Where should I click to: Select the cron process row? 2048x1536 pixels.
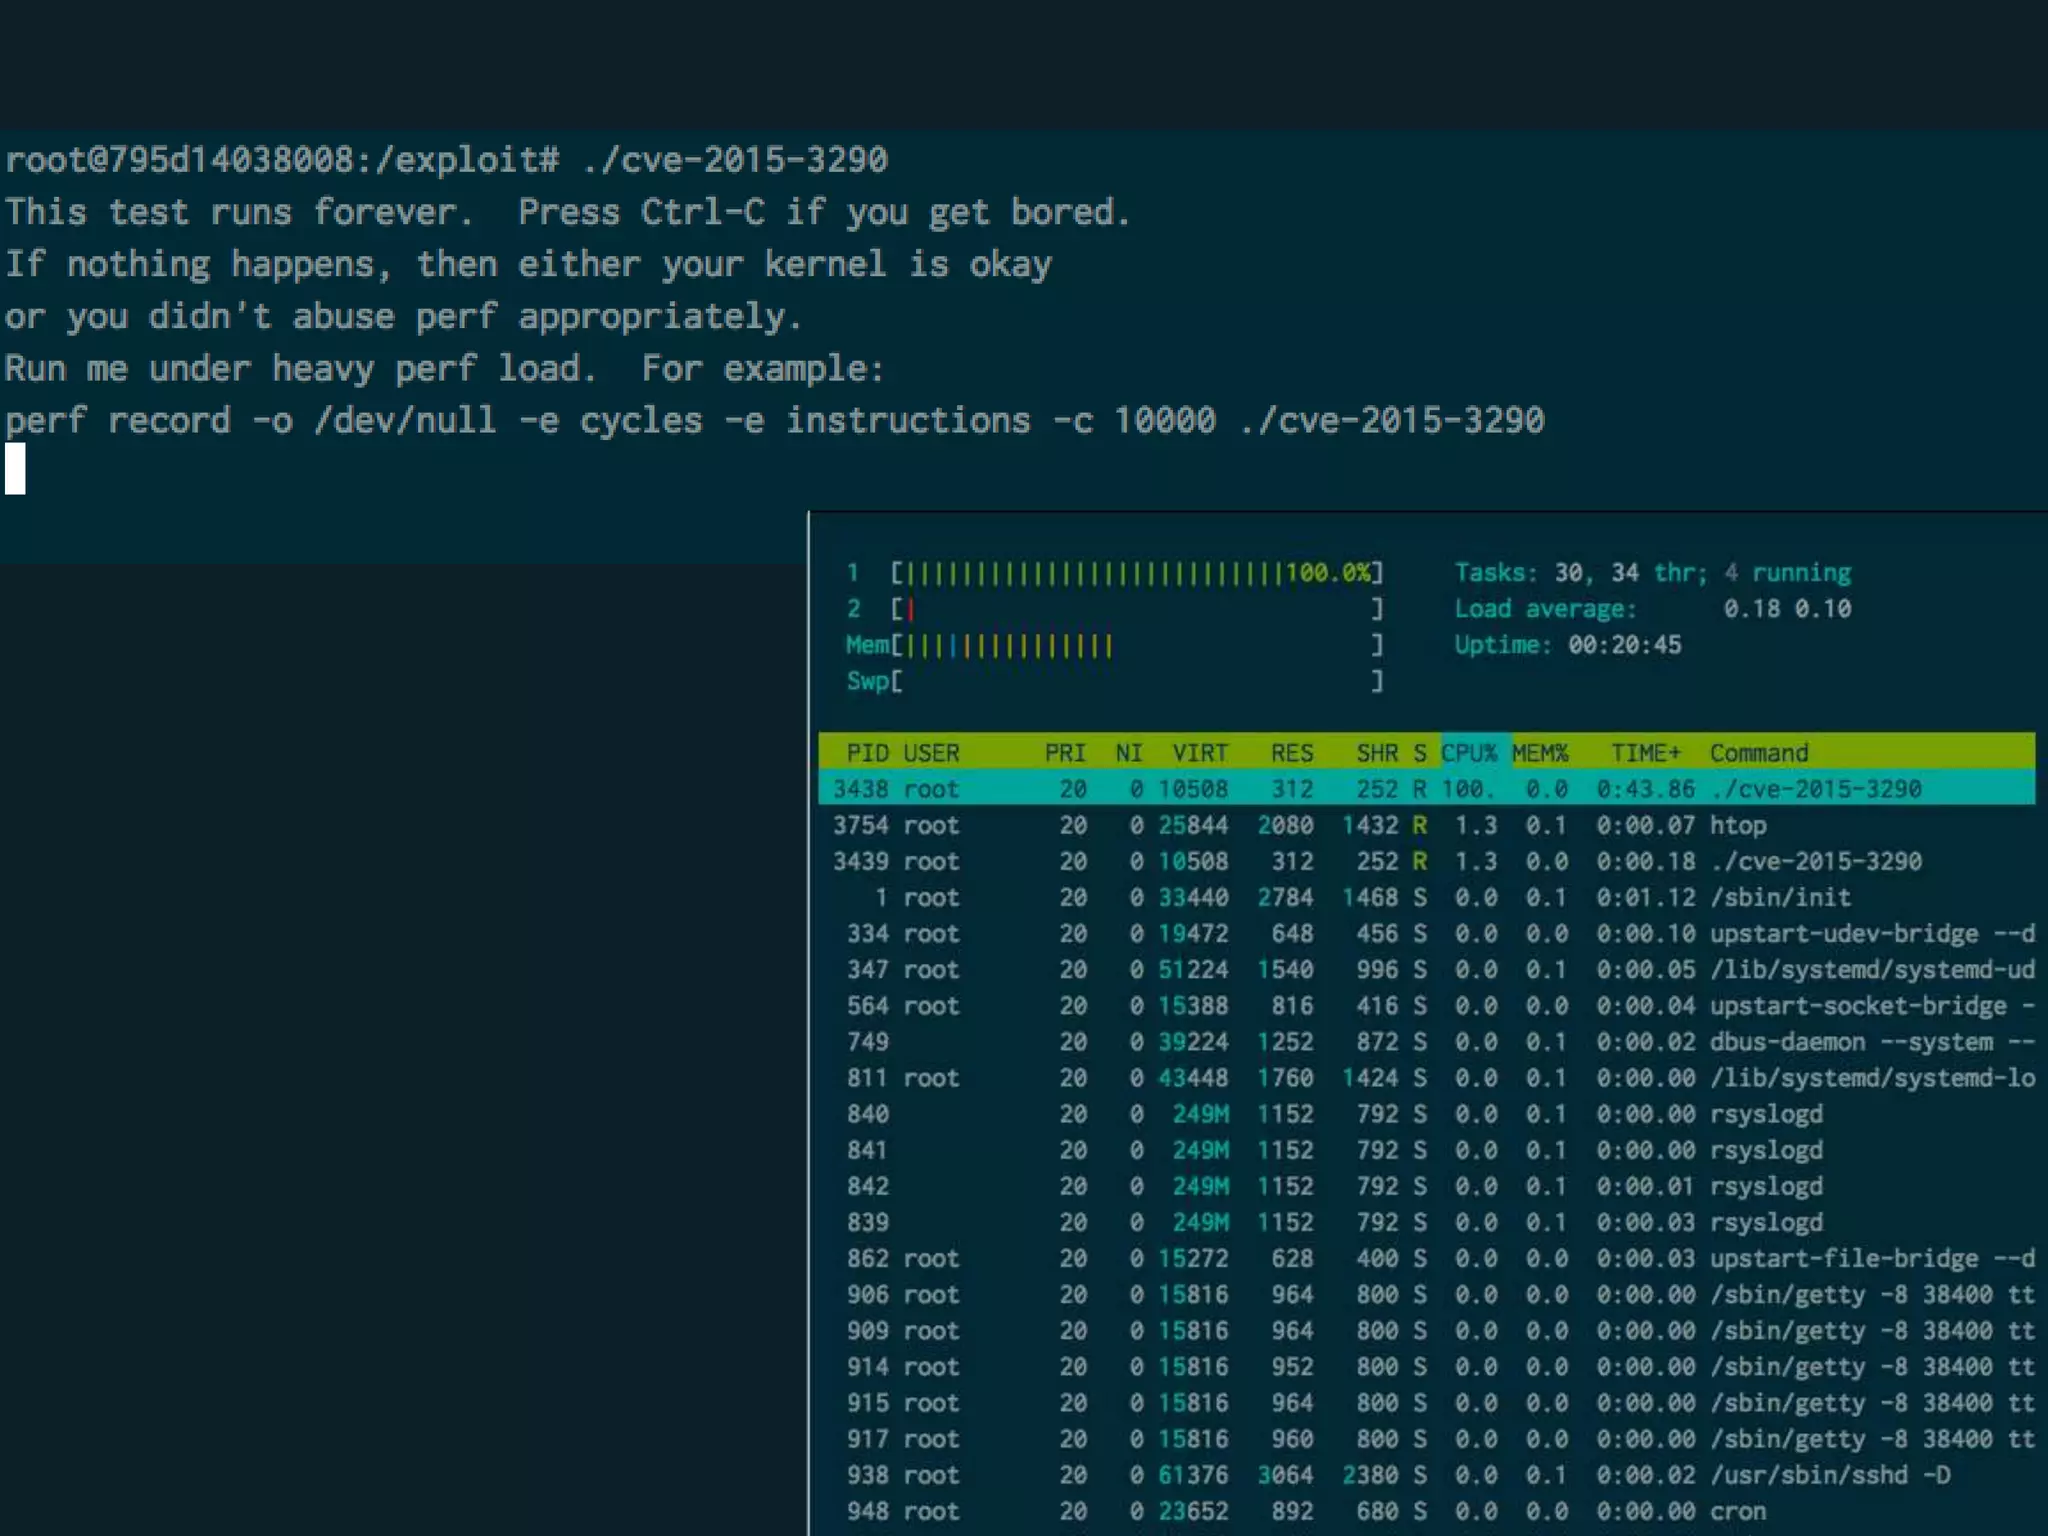click(1425, 1511)
